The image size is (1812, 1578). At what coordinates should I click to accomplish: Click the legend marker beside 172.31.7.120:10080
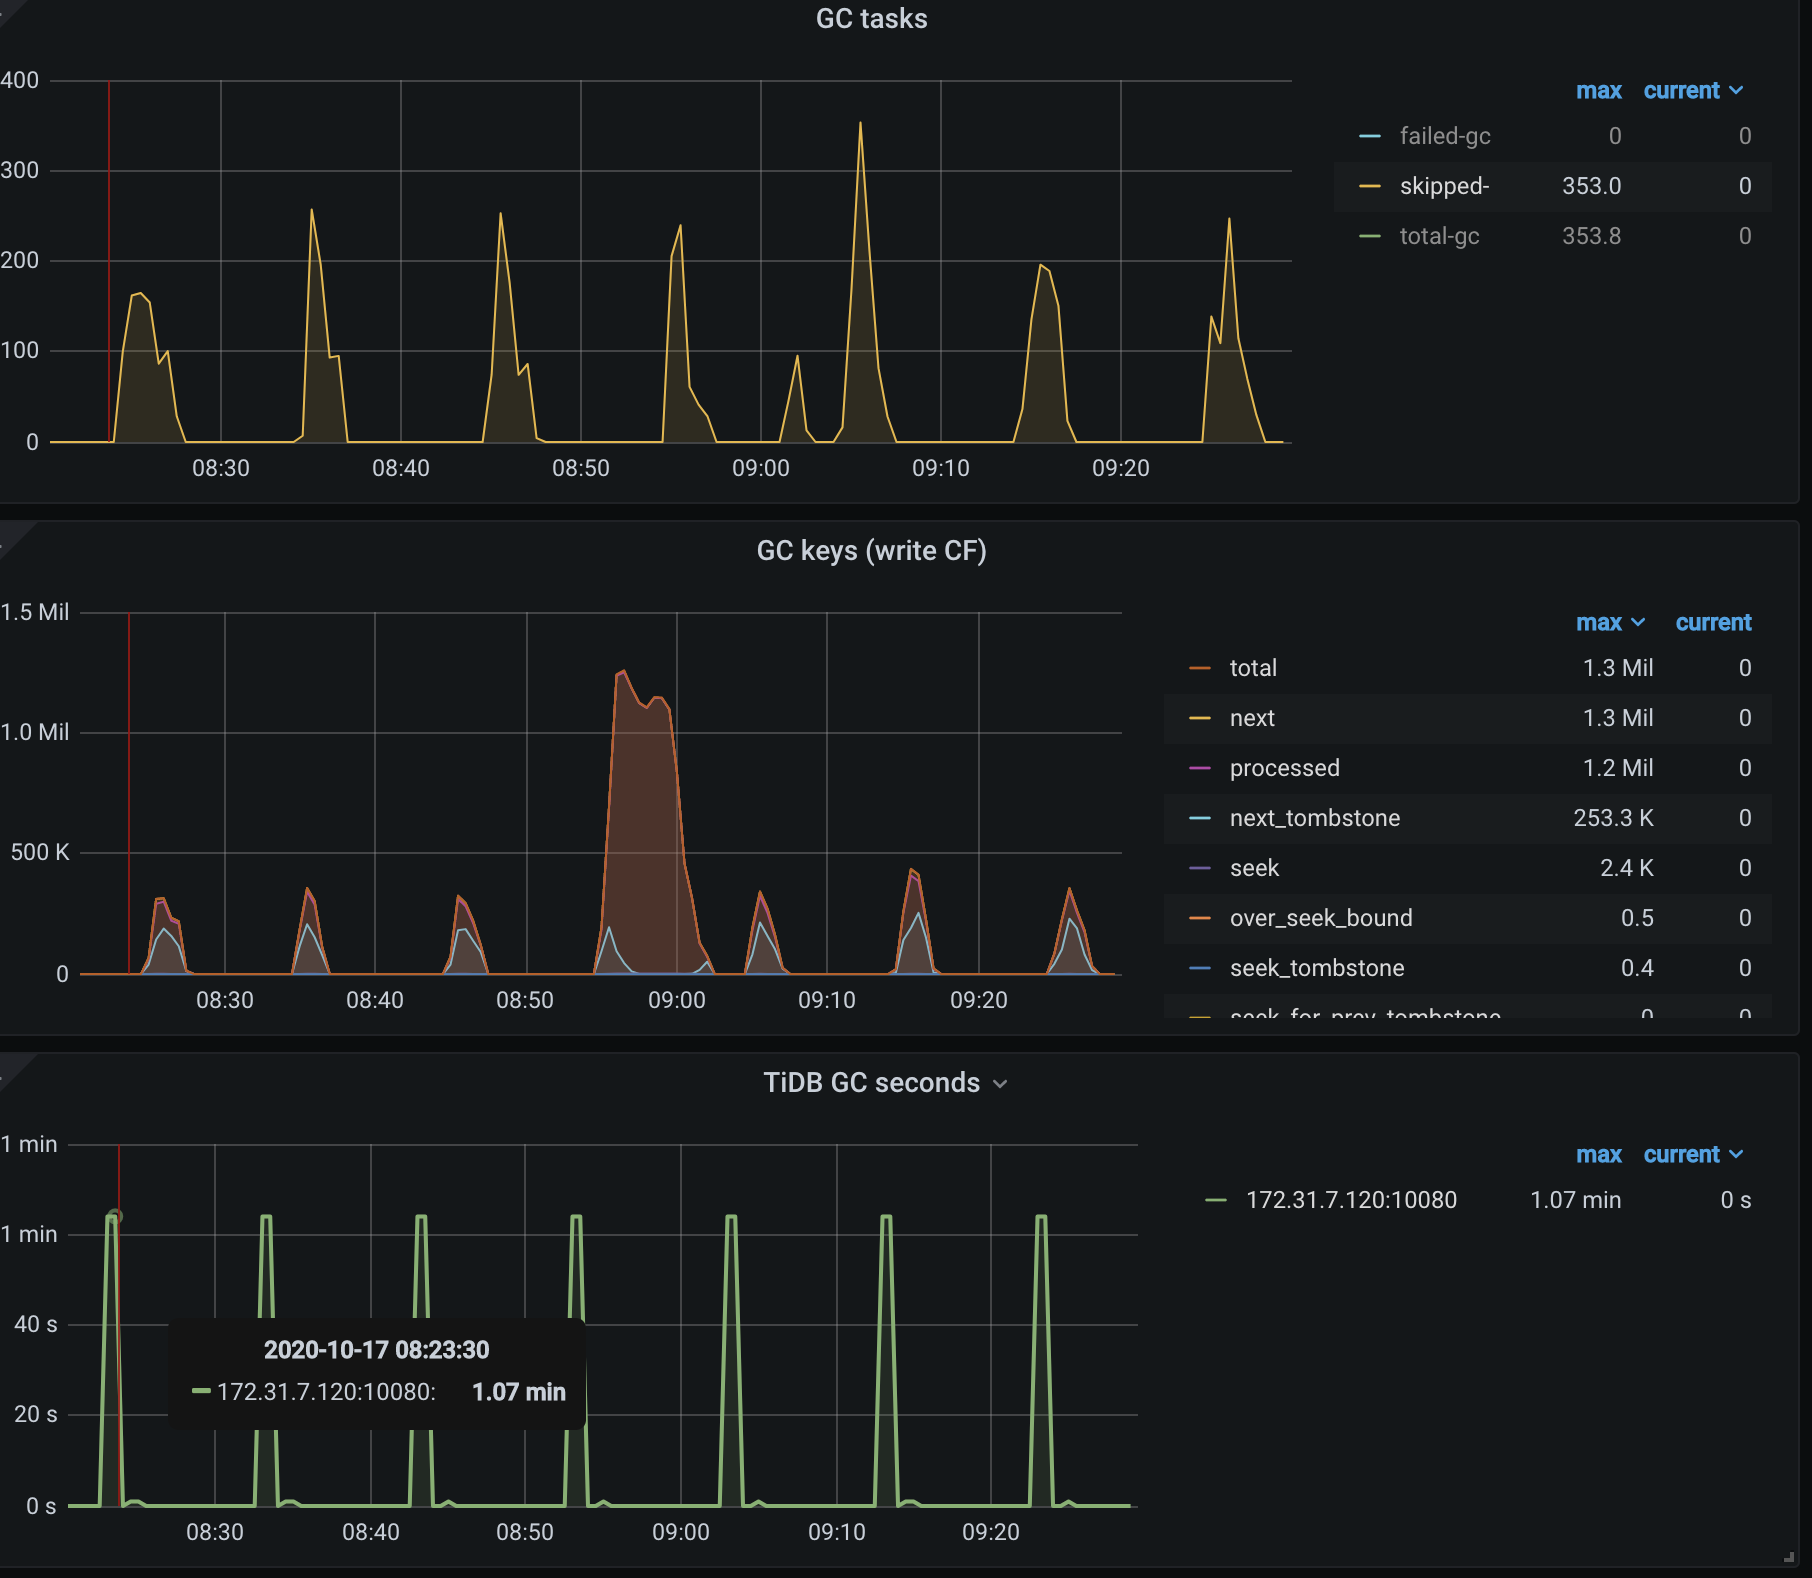1216,1200
